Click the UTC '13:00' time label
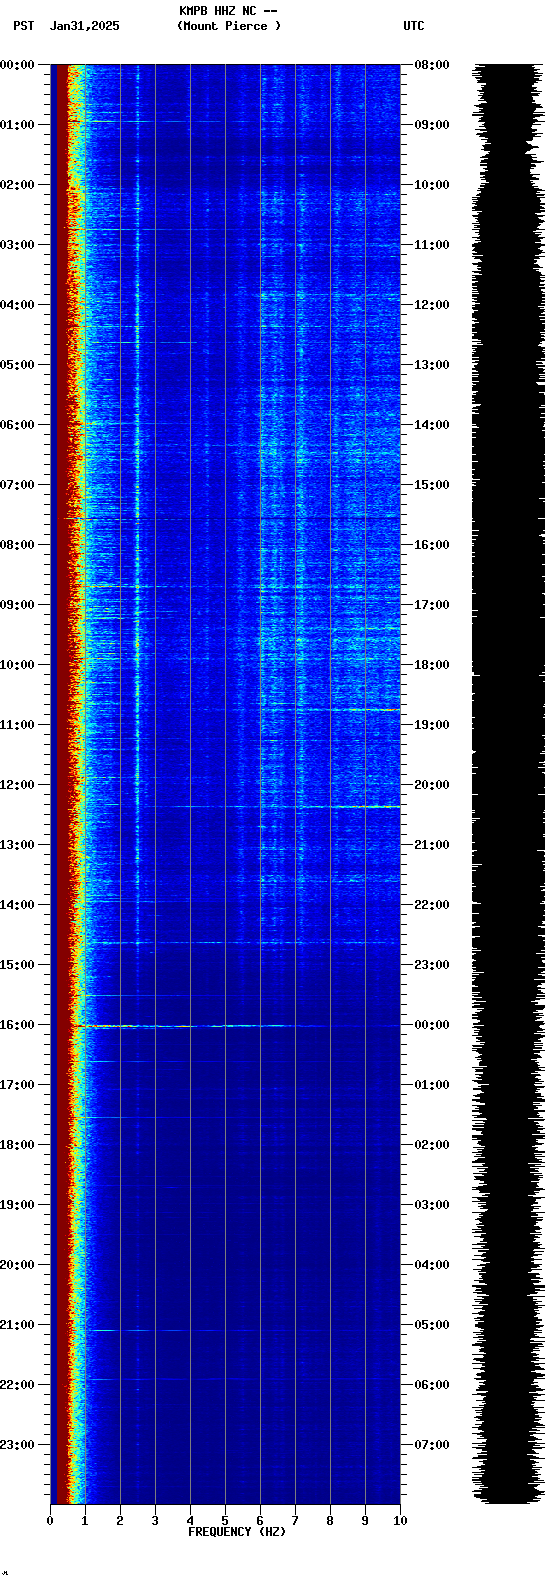This screenshot has height=1584, width=552. tap(432, 365)
